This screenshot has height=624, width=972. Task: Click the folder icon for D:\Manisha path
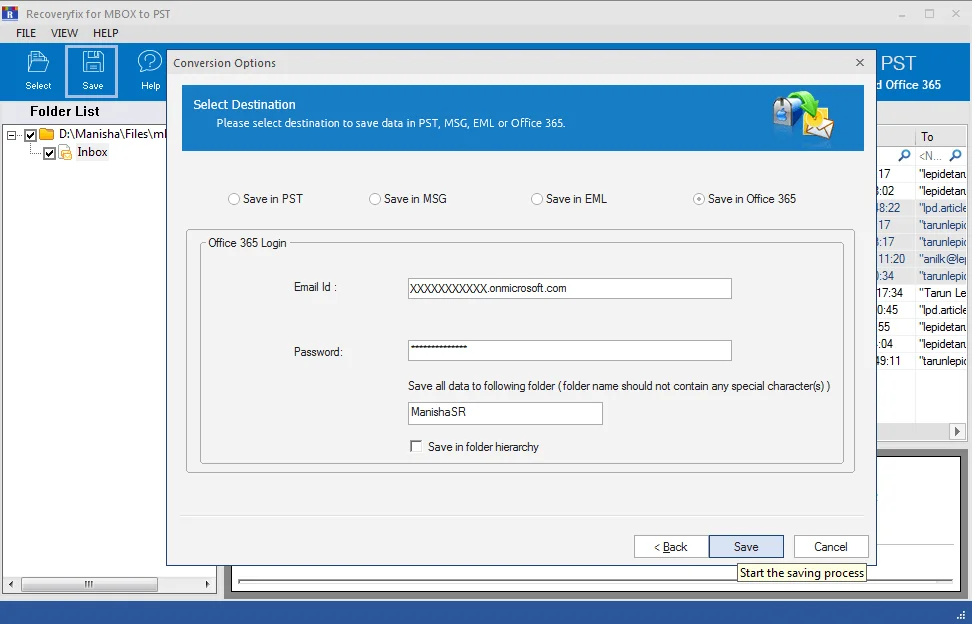coord(46,134)
